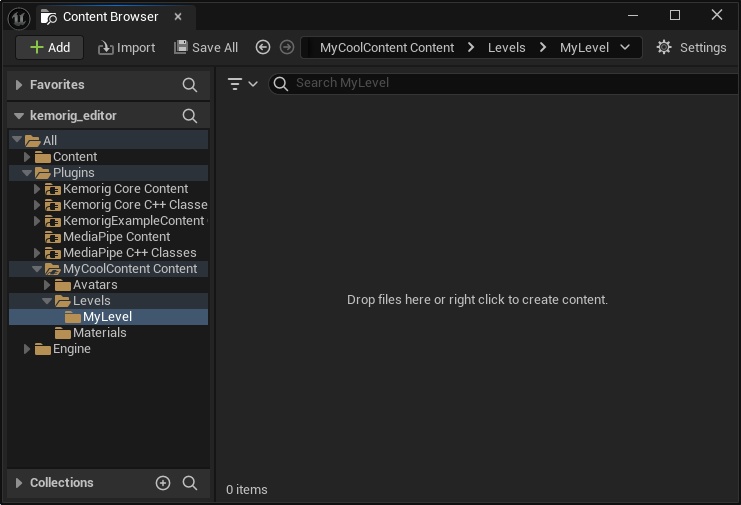Click the back navigation arrow icon
Screen dimensions: 741x505
263,47
